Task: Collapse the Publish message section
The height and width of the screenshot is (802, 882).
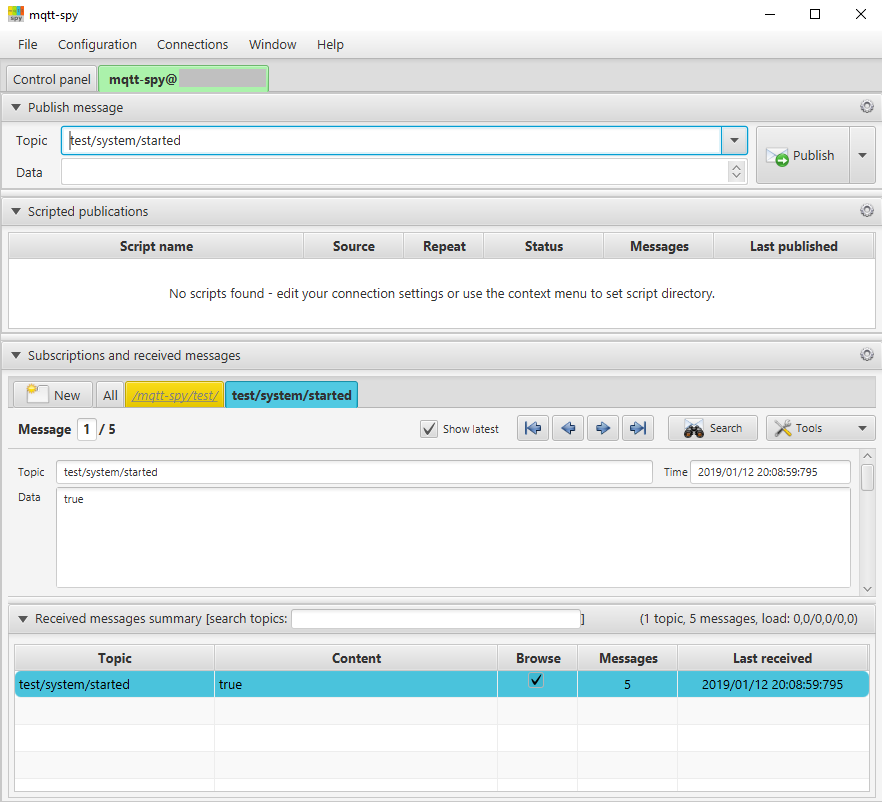Action: (x=16, y=107)
